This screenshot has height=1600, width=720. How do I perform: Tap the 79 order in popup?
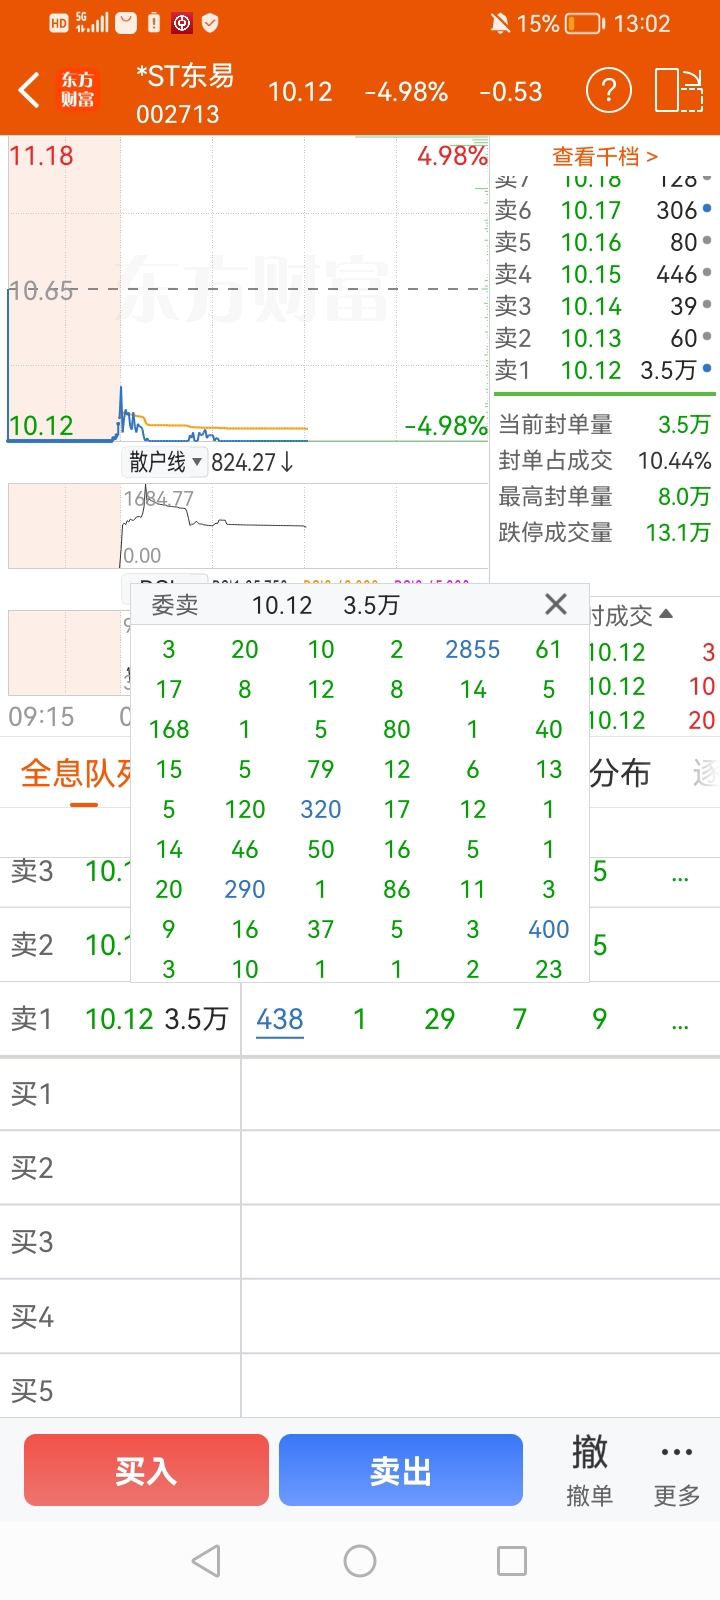coord(321,769)
